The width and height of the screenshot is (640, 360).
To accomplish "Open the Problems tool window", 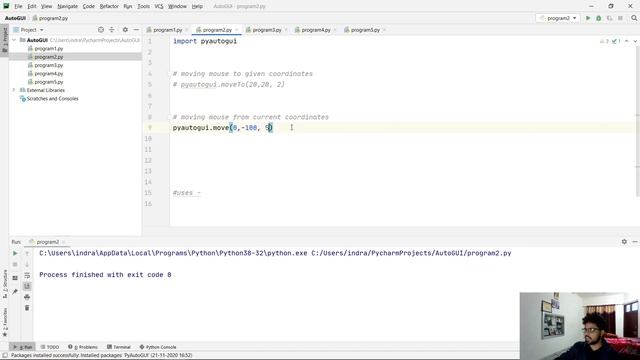I will 83,347.
